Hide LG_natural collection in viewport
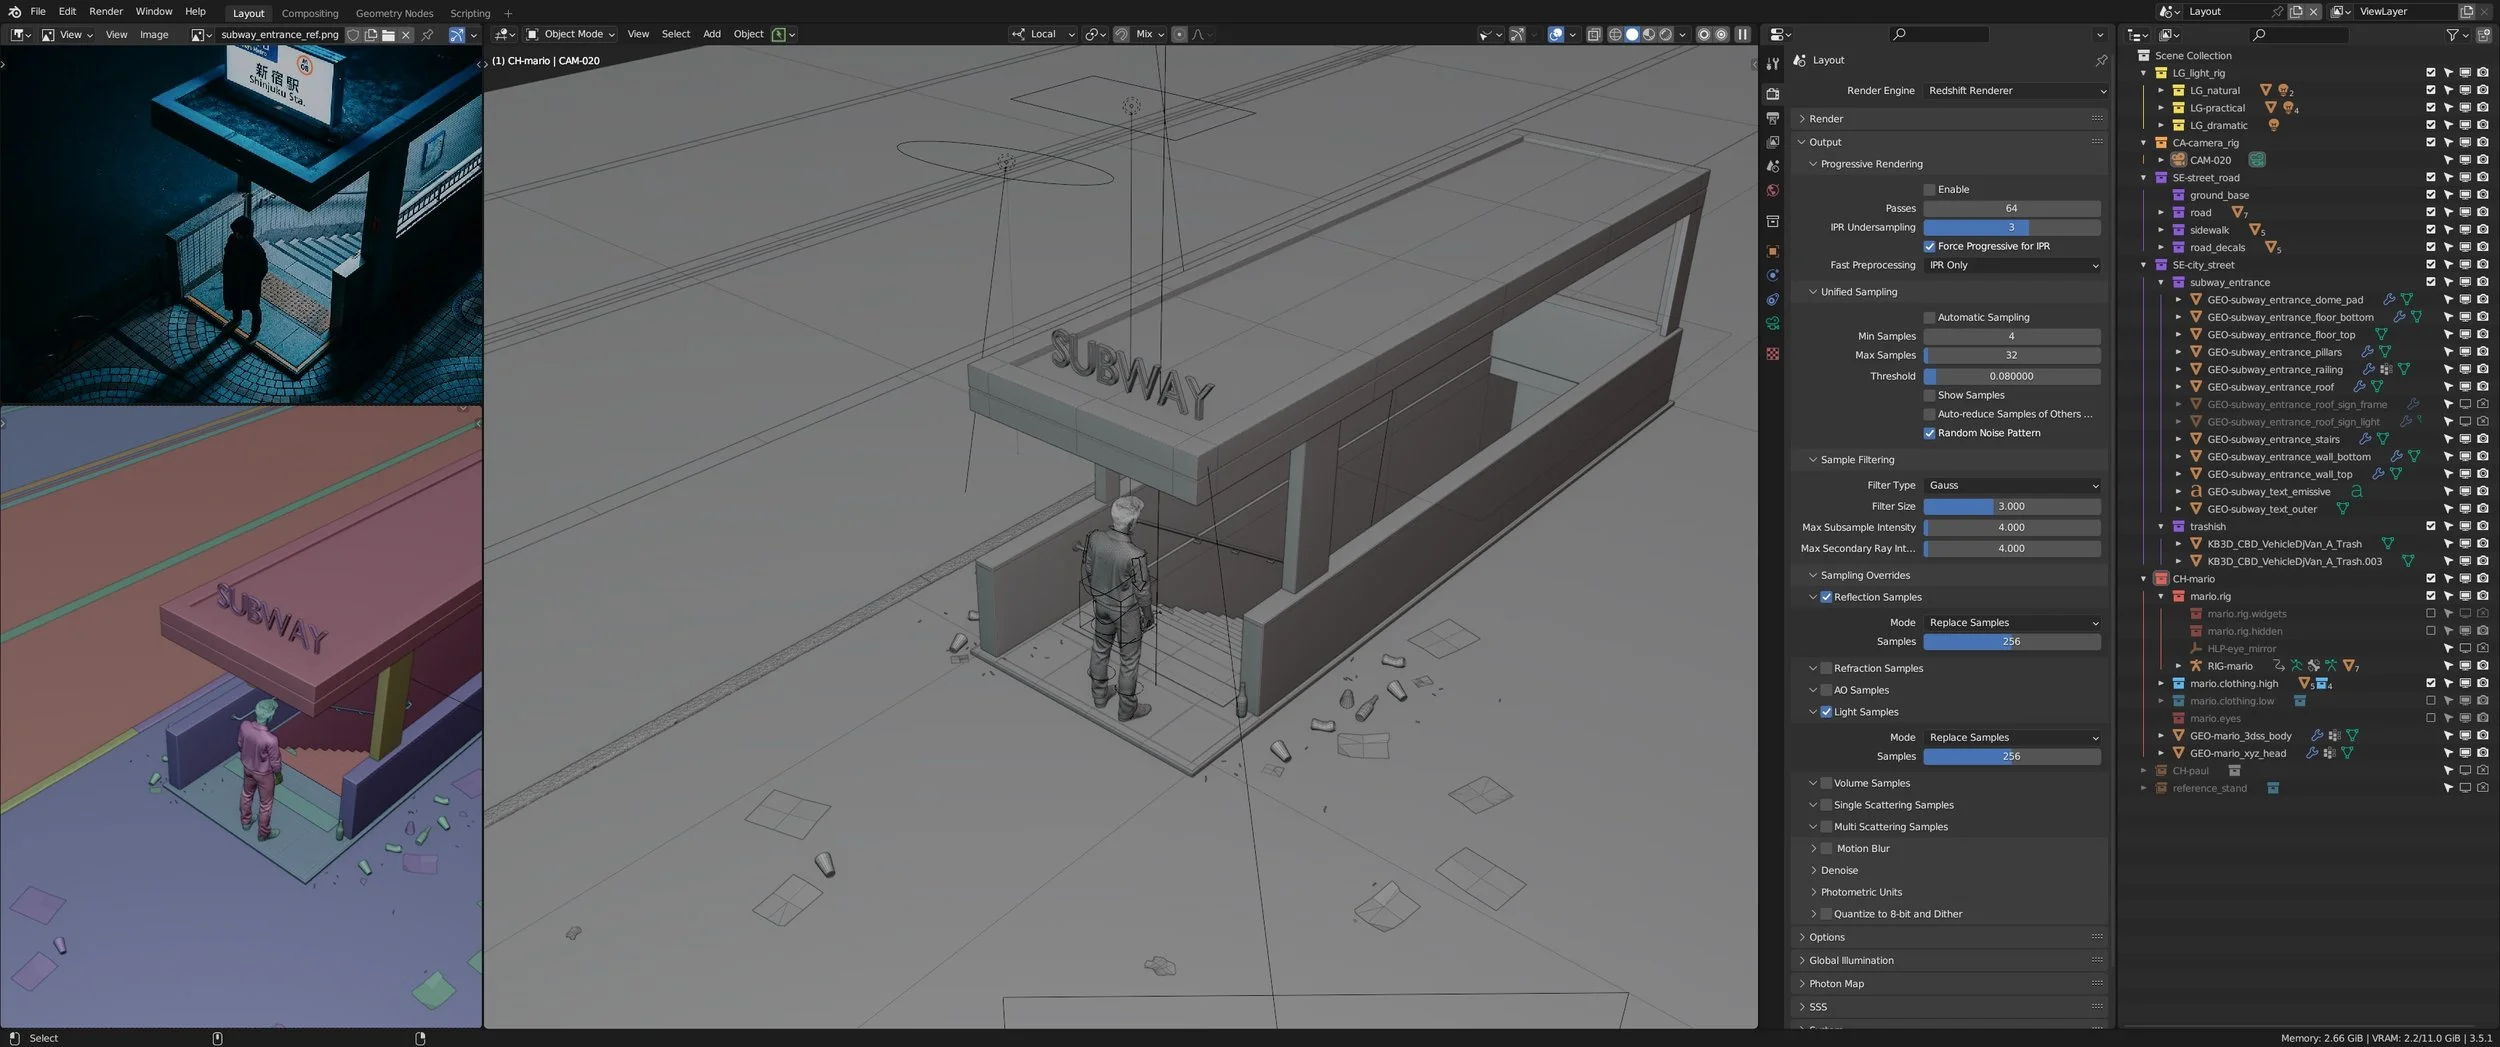Viewport: 2500px width, 1047px height. [x=2465, y=90]
